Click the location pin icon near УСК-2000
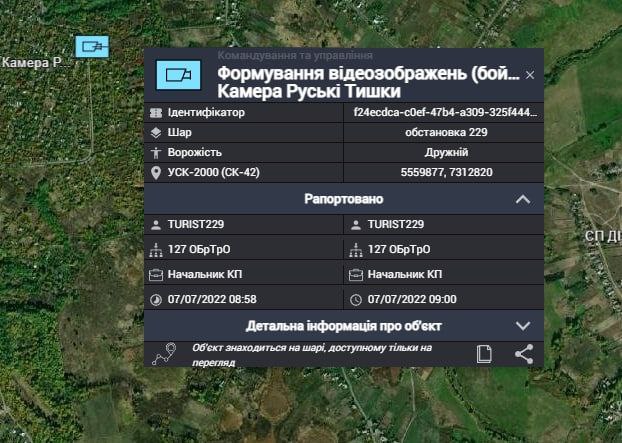This screenshot has height=443, width=622. point(156,173)
